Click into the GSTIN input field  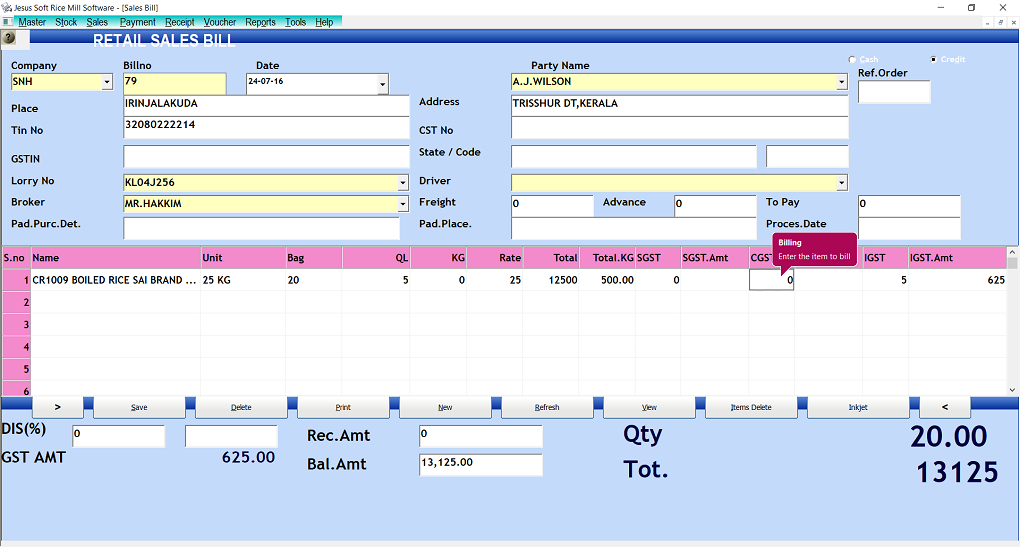coord(266,157)
